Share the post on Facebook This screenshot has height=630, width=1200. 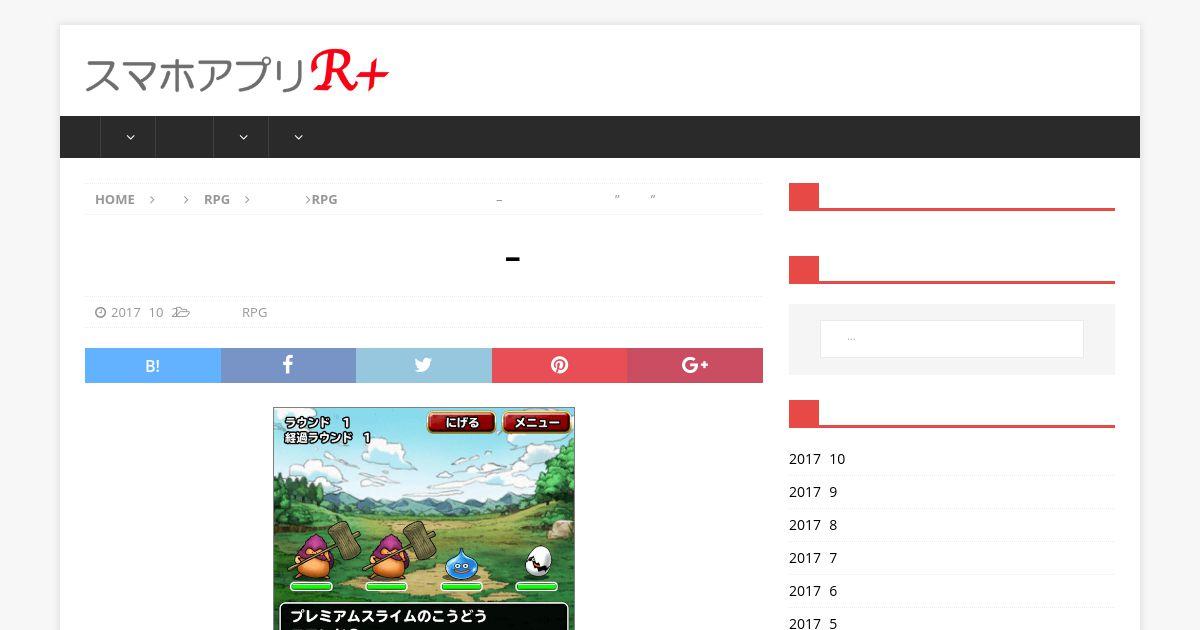pos(288,365)
